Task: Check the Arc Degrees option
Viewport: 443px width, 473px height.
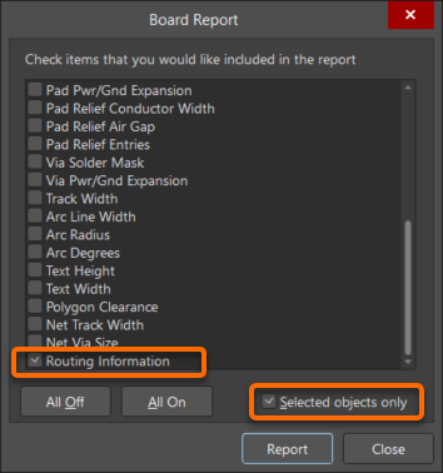Action: tap(35, 252)
